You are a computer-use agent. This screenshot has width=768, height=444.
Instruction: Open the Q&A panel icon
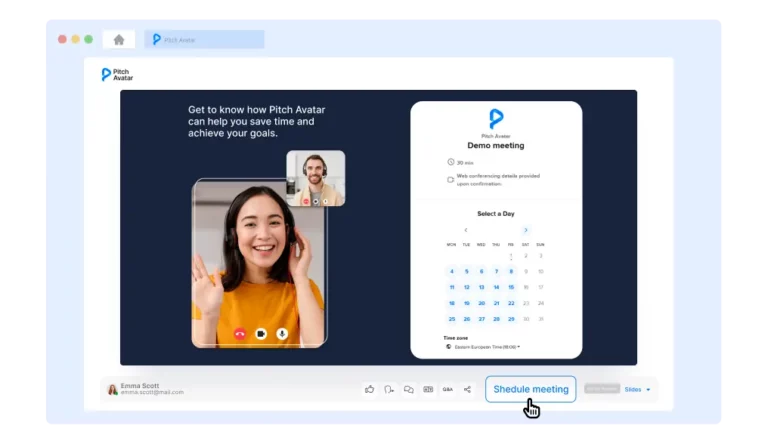[x=448, y=389]
